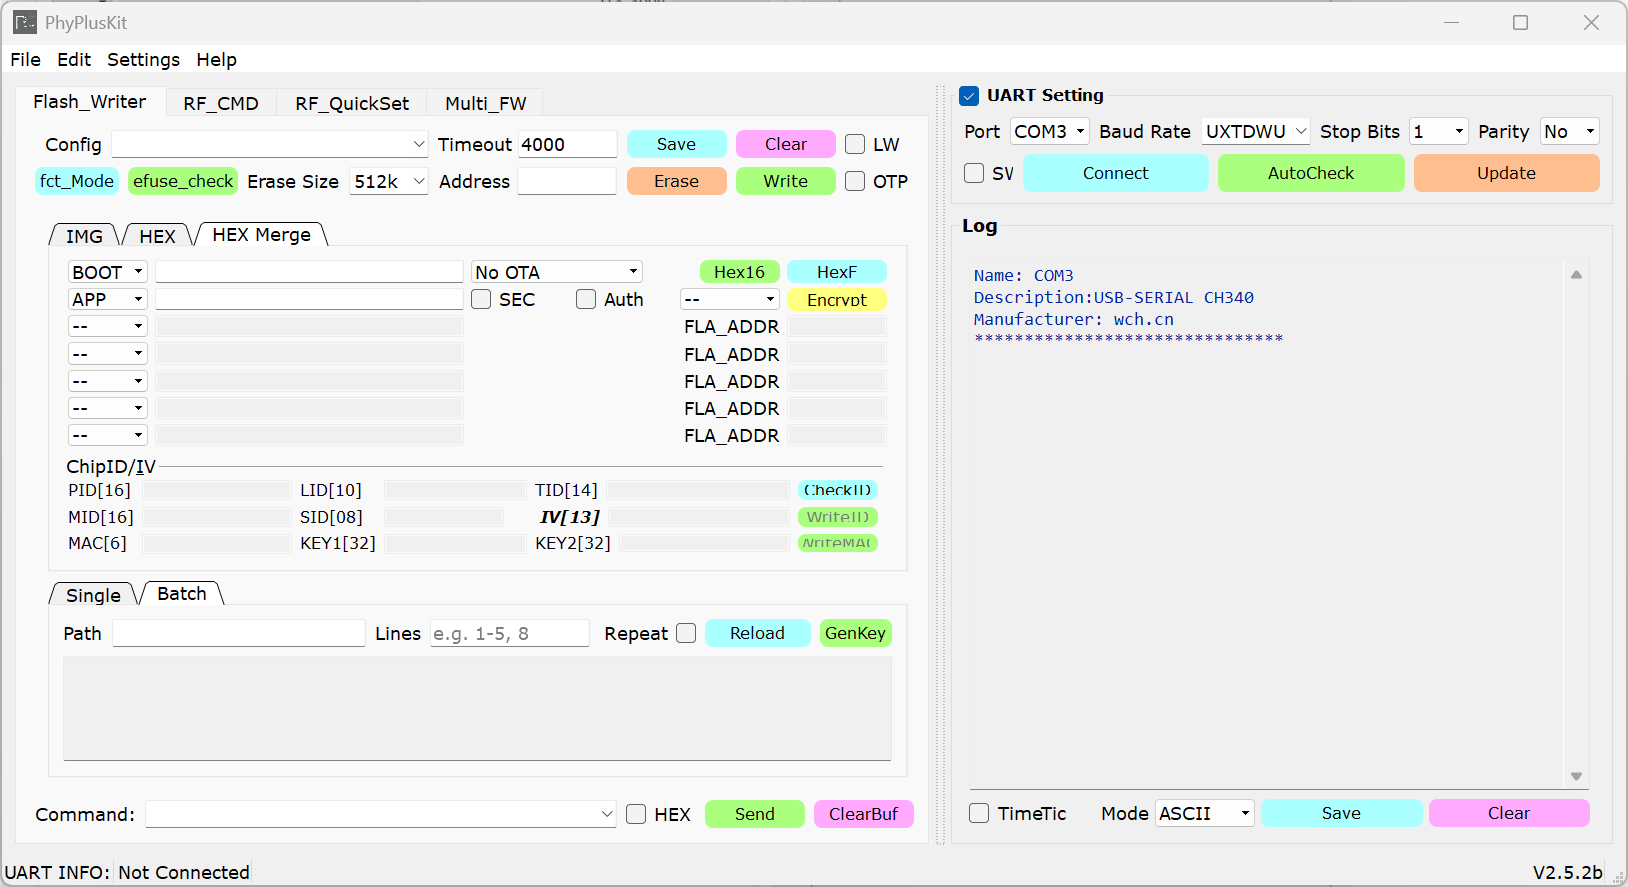The width and height of the screenshot is (1628, 887).
Task: Clear the log with Clear button
Action: (1508, 813)
